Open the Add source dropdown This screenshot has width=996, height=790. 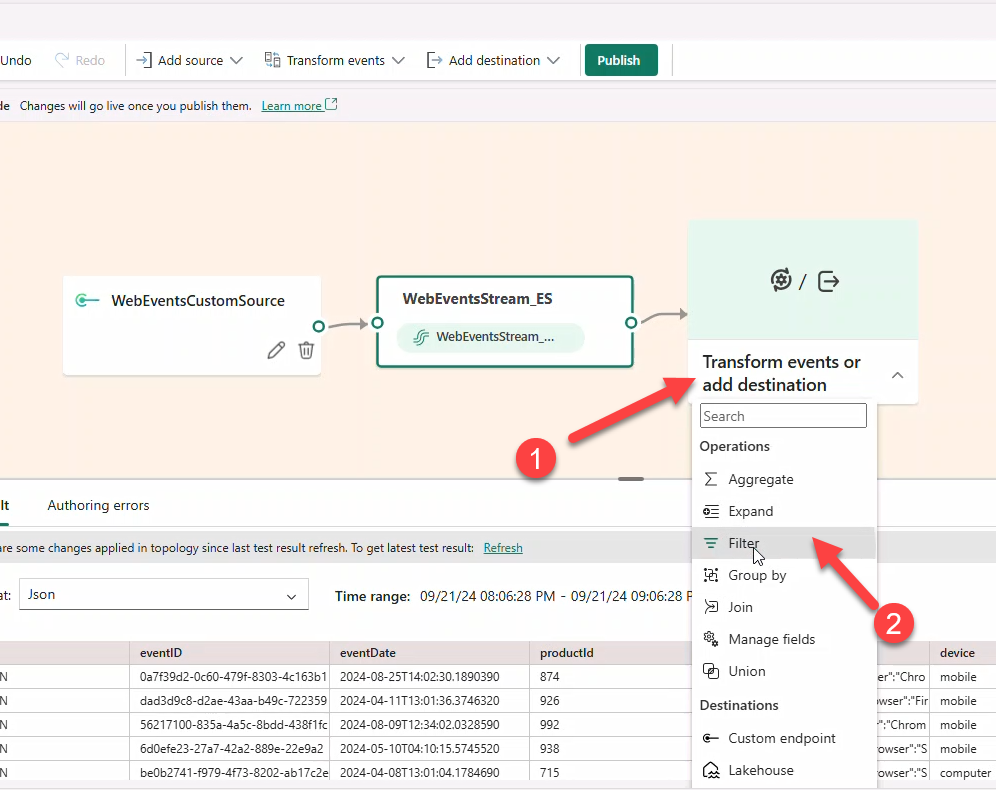(190, 60)
